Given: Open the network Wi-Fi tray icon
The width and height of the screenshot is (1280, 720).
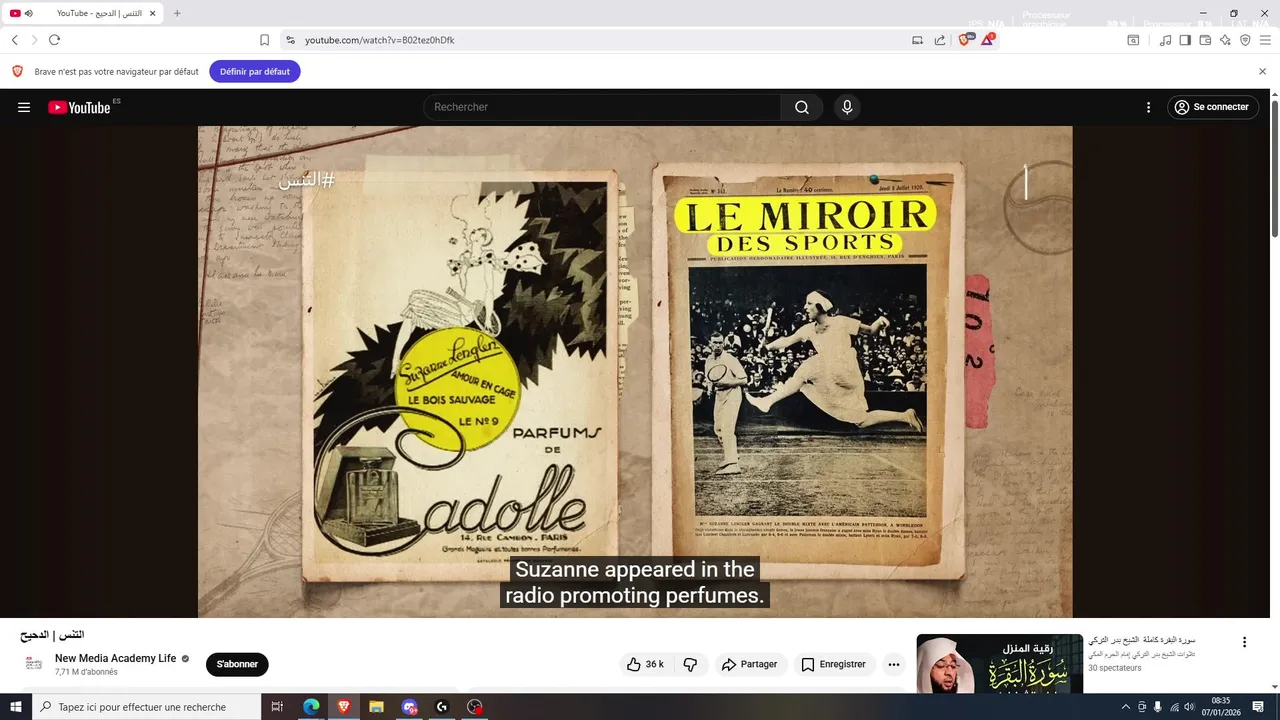Looking at the screenshot, I should click(1175, 707).
